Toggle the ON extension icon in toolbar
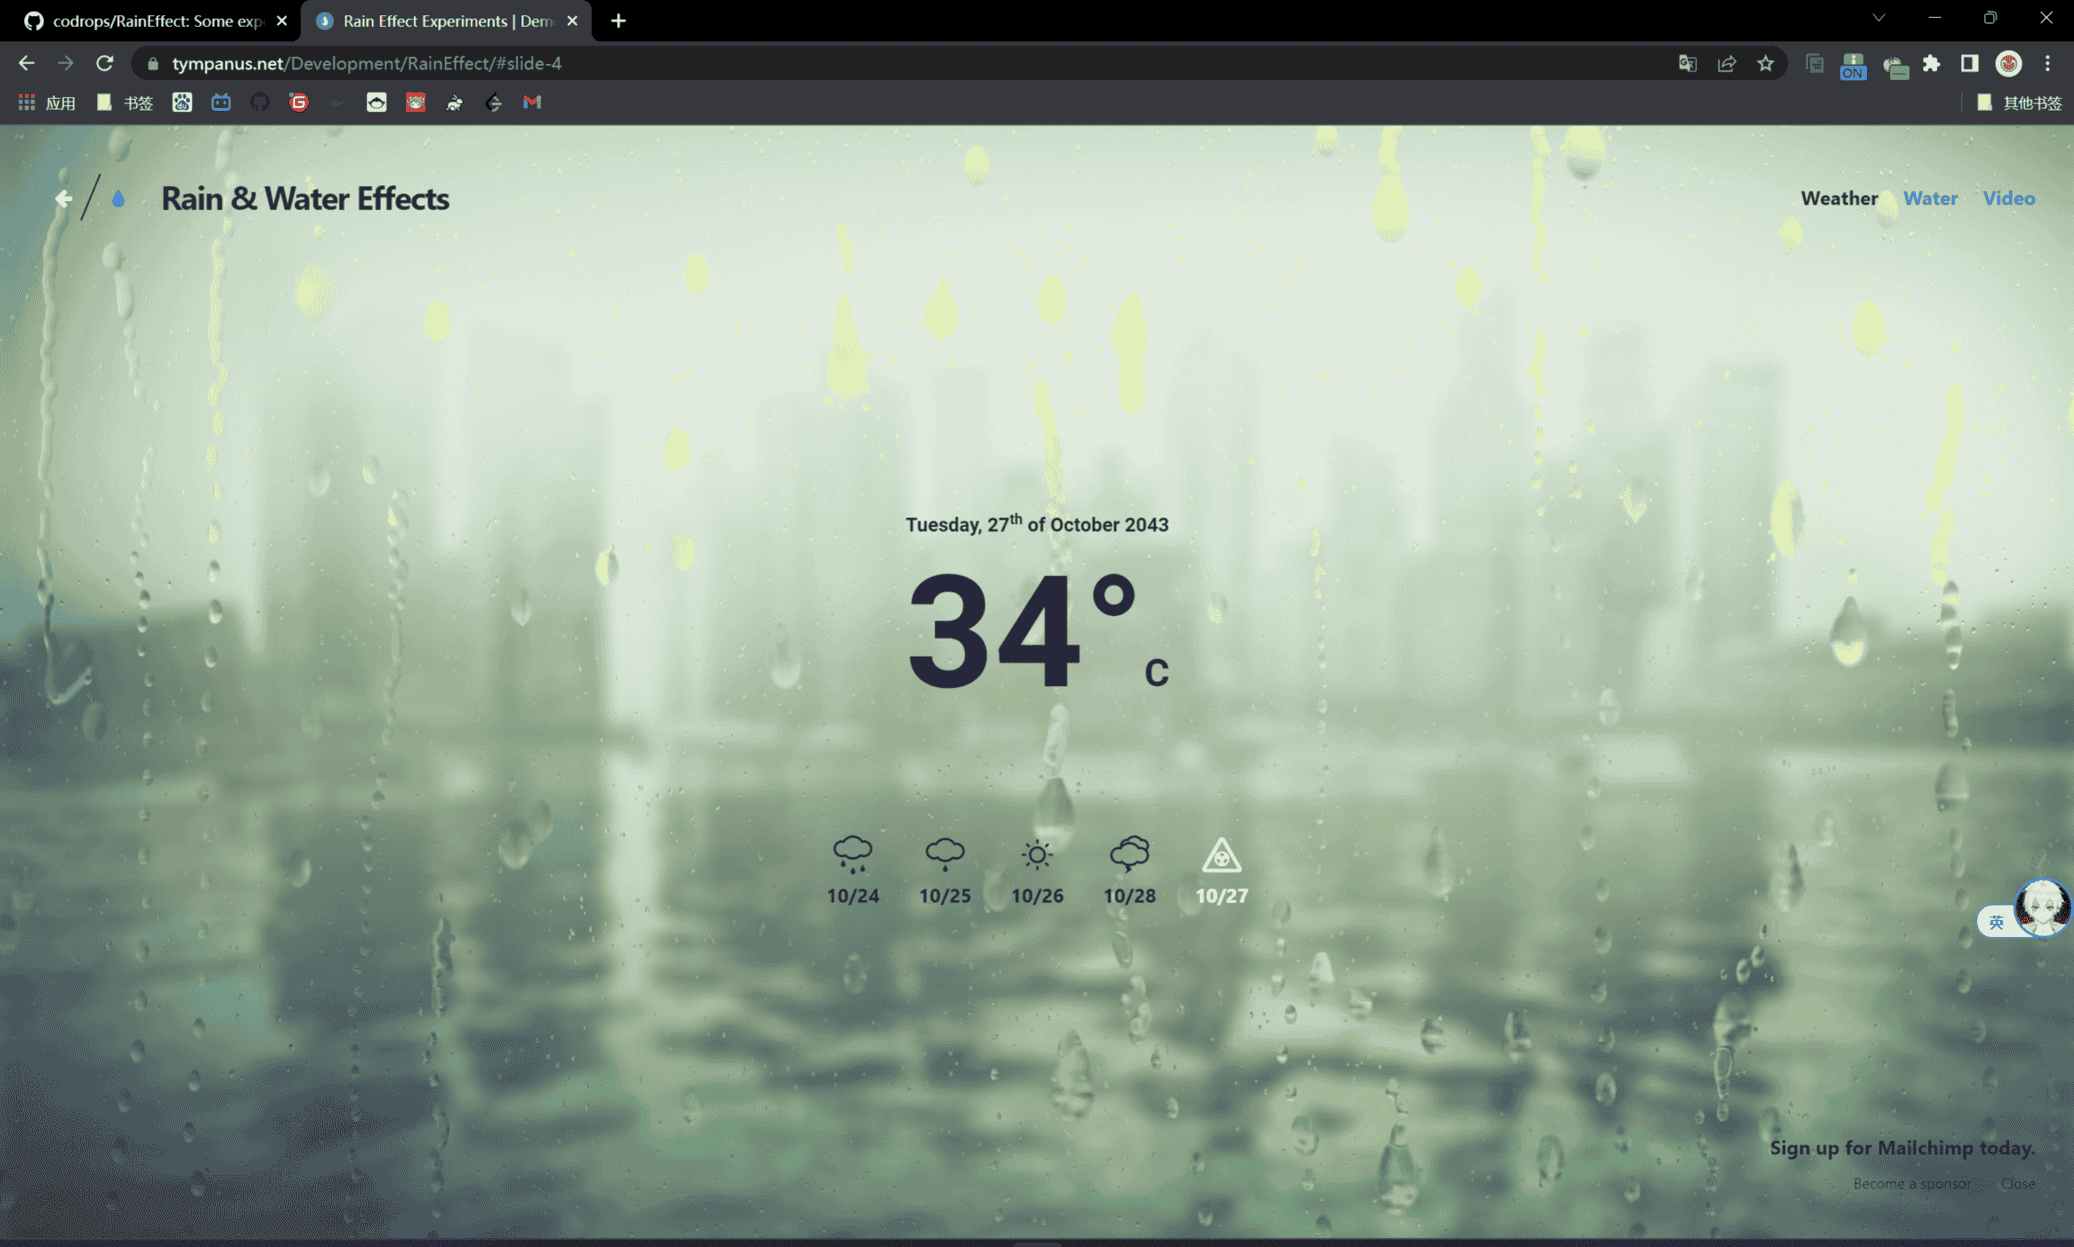2074x1247 pixels. (1852, 66)
